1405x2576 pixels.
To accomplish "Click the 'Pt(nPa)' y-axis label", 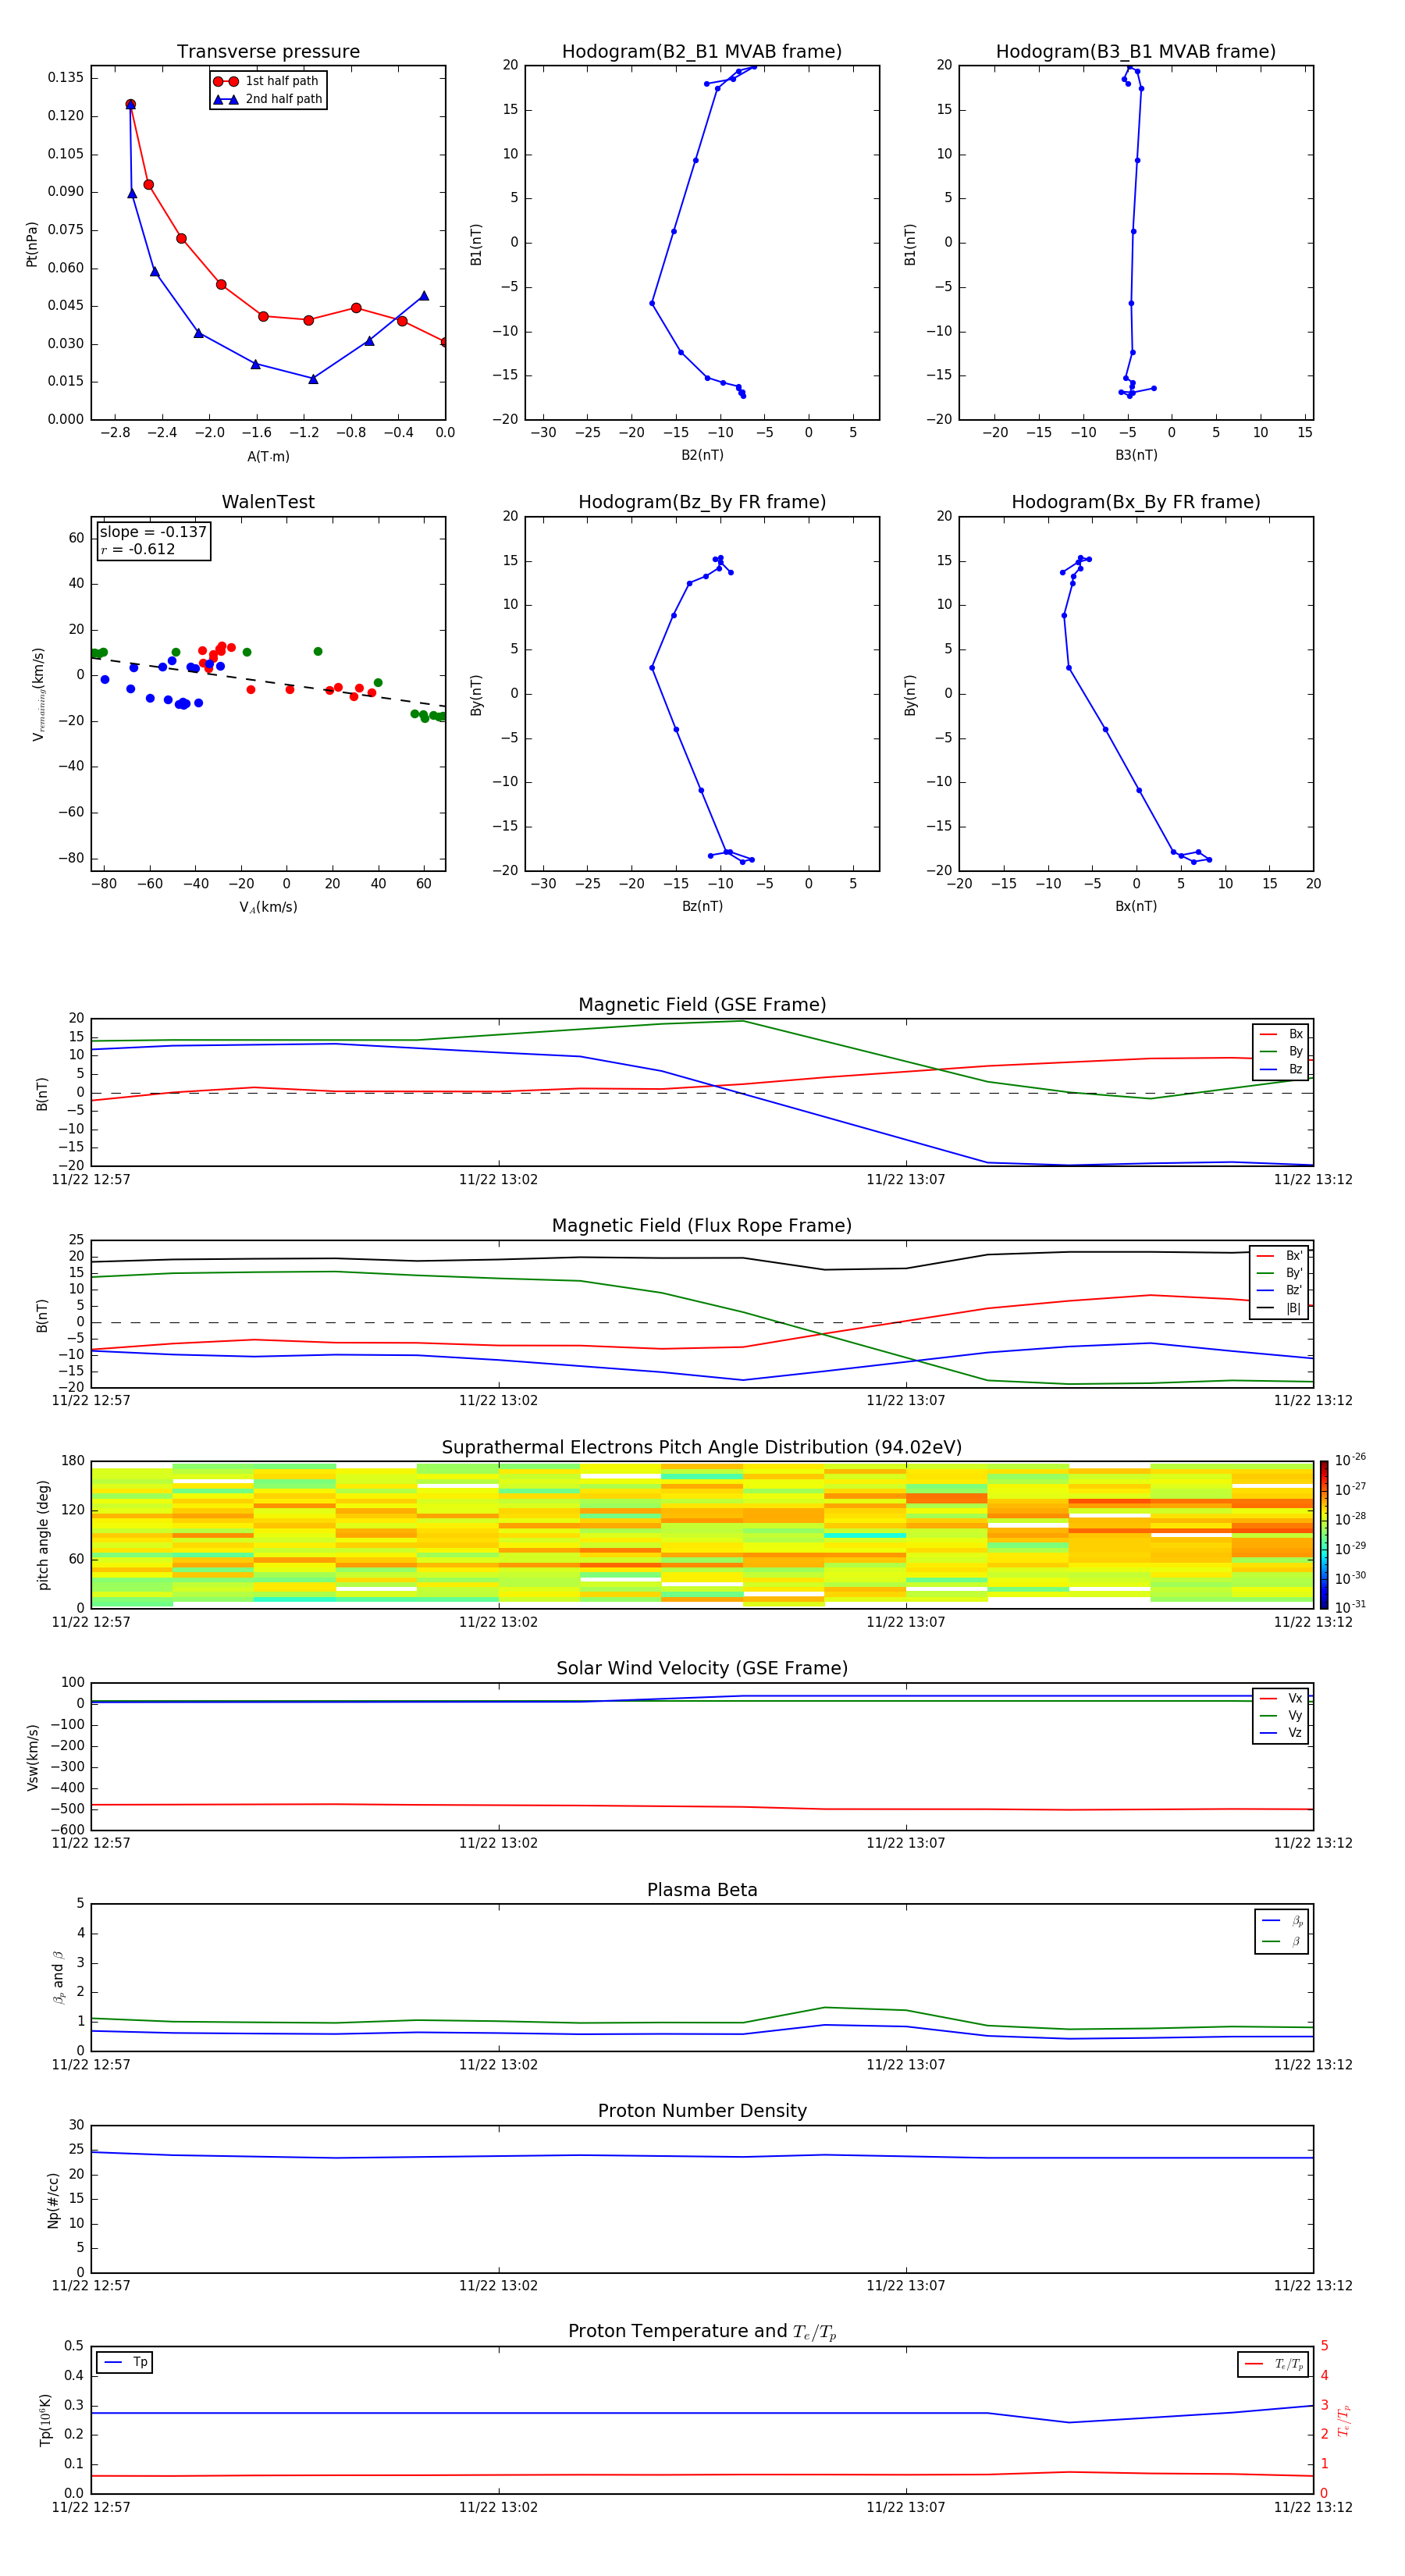I will (x=32, y=243).
